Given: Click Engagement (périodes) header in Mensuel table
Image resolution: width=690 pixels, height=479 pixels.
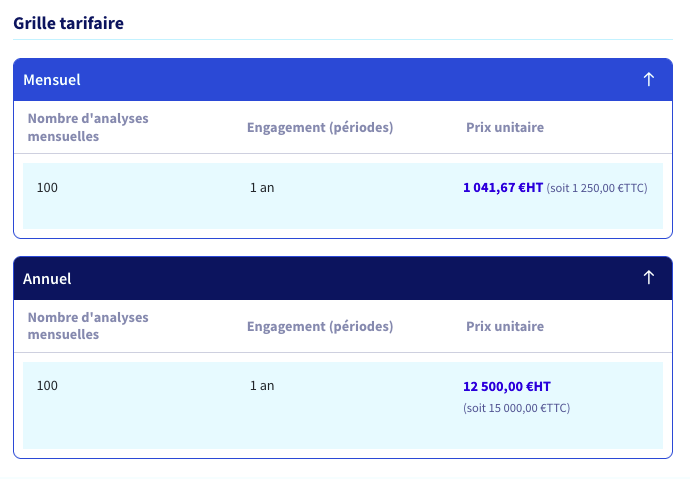Looking at the screenshot, I should 320,127.
